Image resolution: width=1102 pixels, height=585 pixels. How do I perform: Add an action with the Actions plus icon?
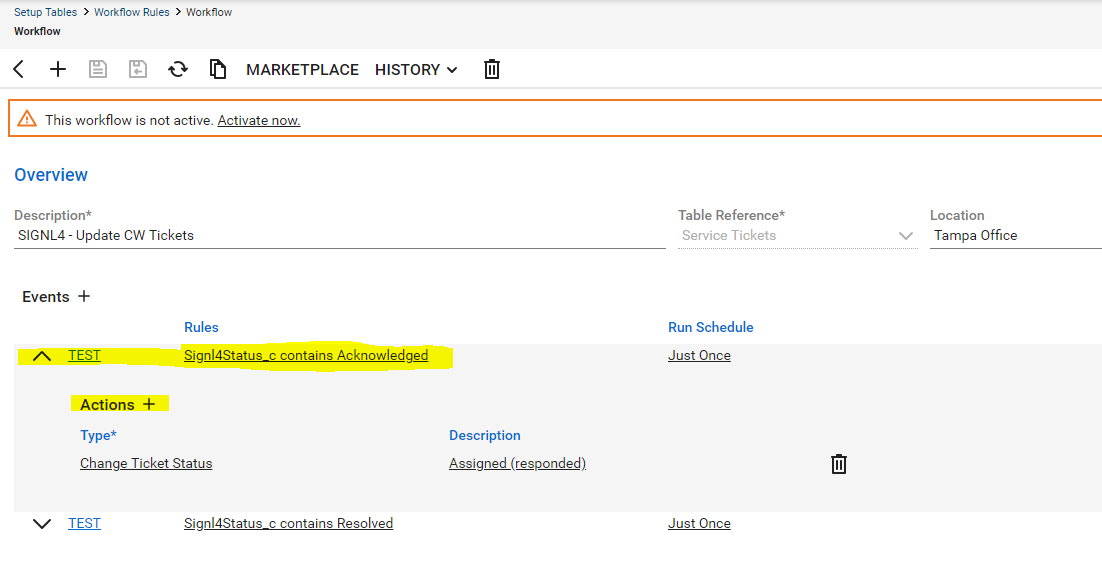coord(149,404)
